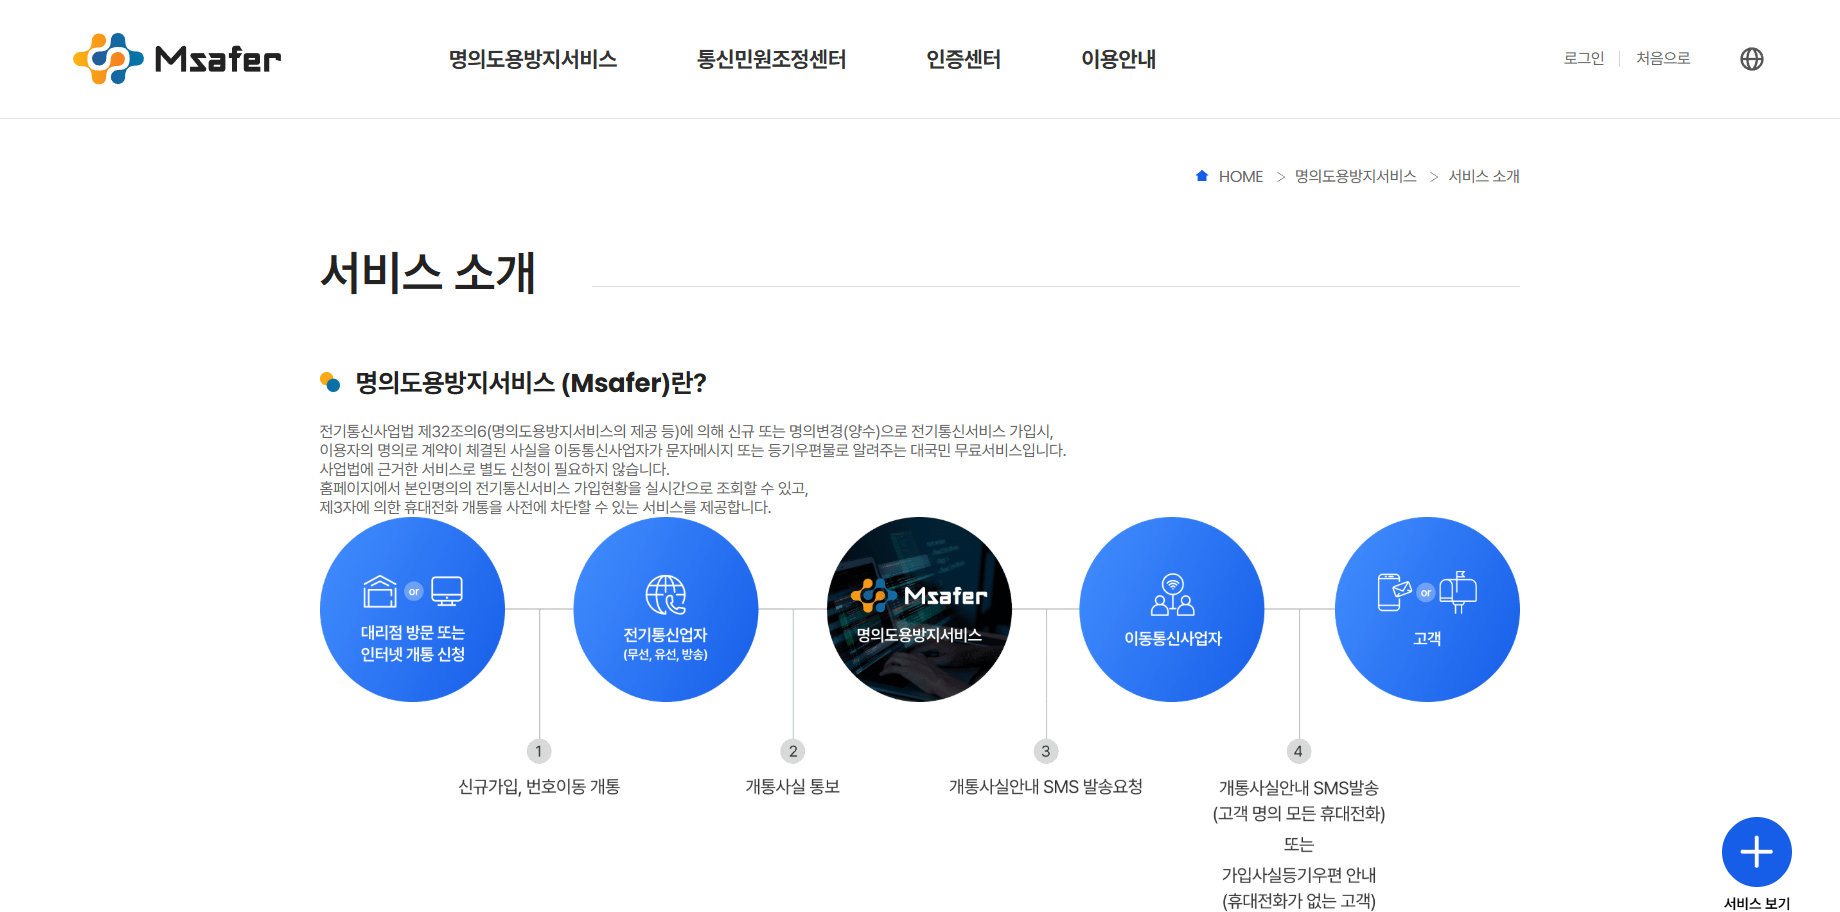Open the 이용안내 menu
The height and width of the screenshot is (912, 1840).
(1118, 59)
